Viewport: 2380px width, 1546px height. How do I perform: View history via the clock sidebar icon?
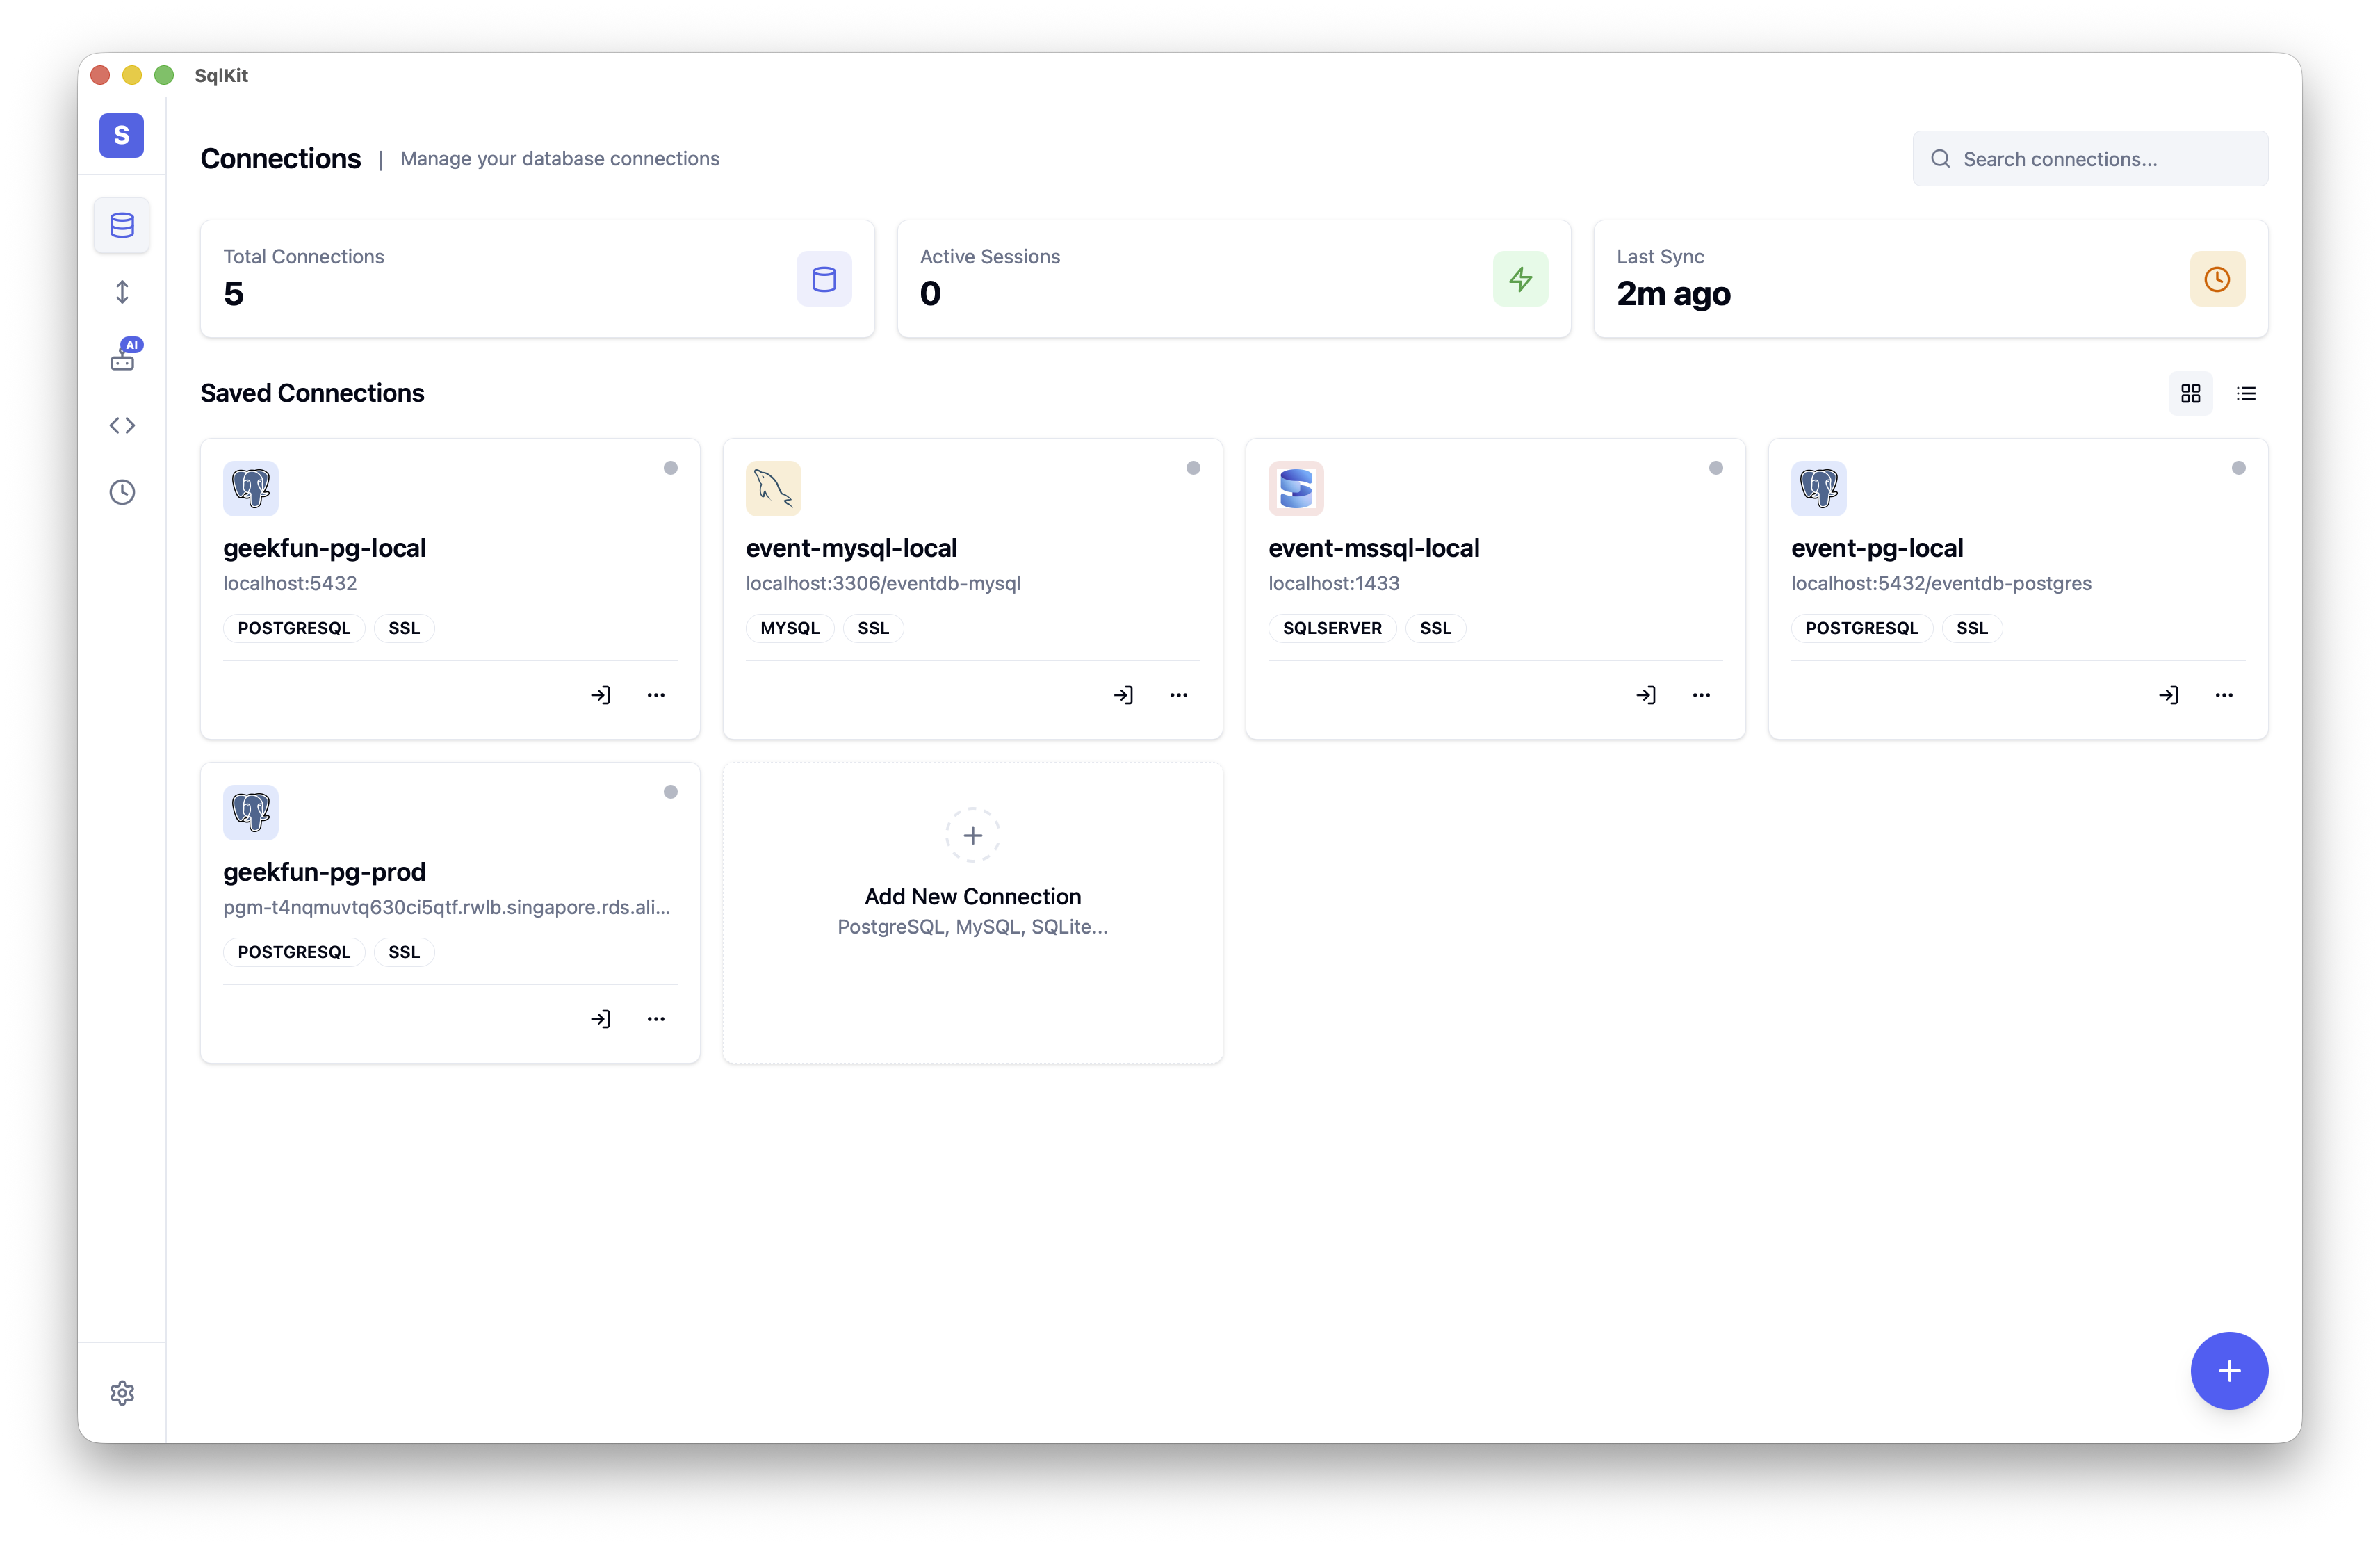click(122, 491)
